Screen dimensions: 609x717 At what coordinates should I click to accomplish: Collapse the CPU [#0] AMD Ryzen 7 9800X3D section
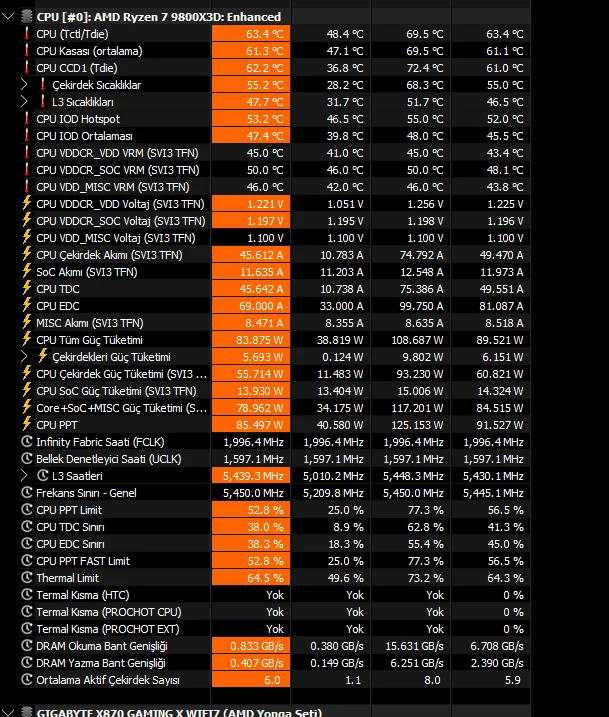pyautogui.click(x=8, y=17)
